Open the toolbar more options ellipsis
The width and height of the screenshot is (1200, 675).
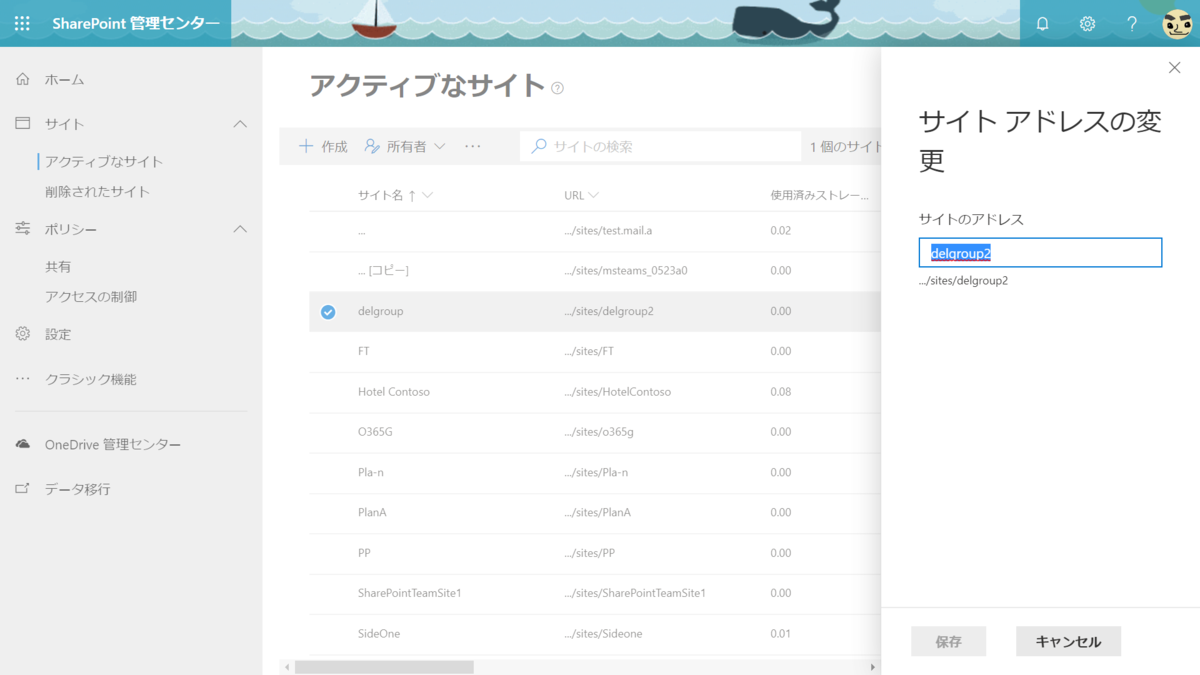coord(473,146)
